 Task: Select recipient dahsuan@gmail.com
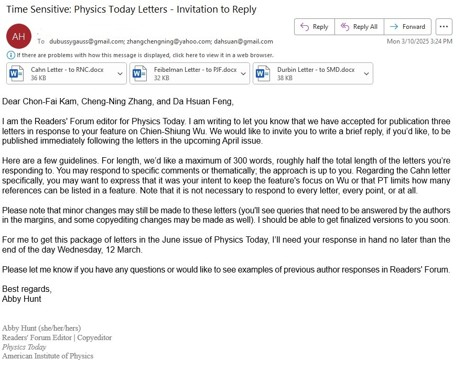pos(243,41)
